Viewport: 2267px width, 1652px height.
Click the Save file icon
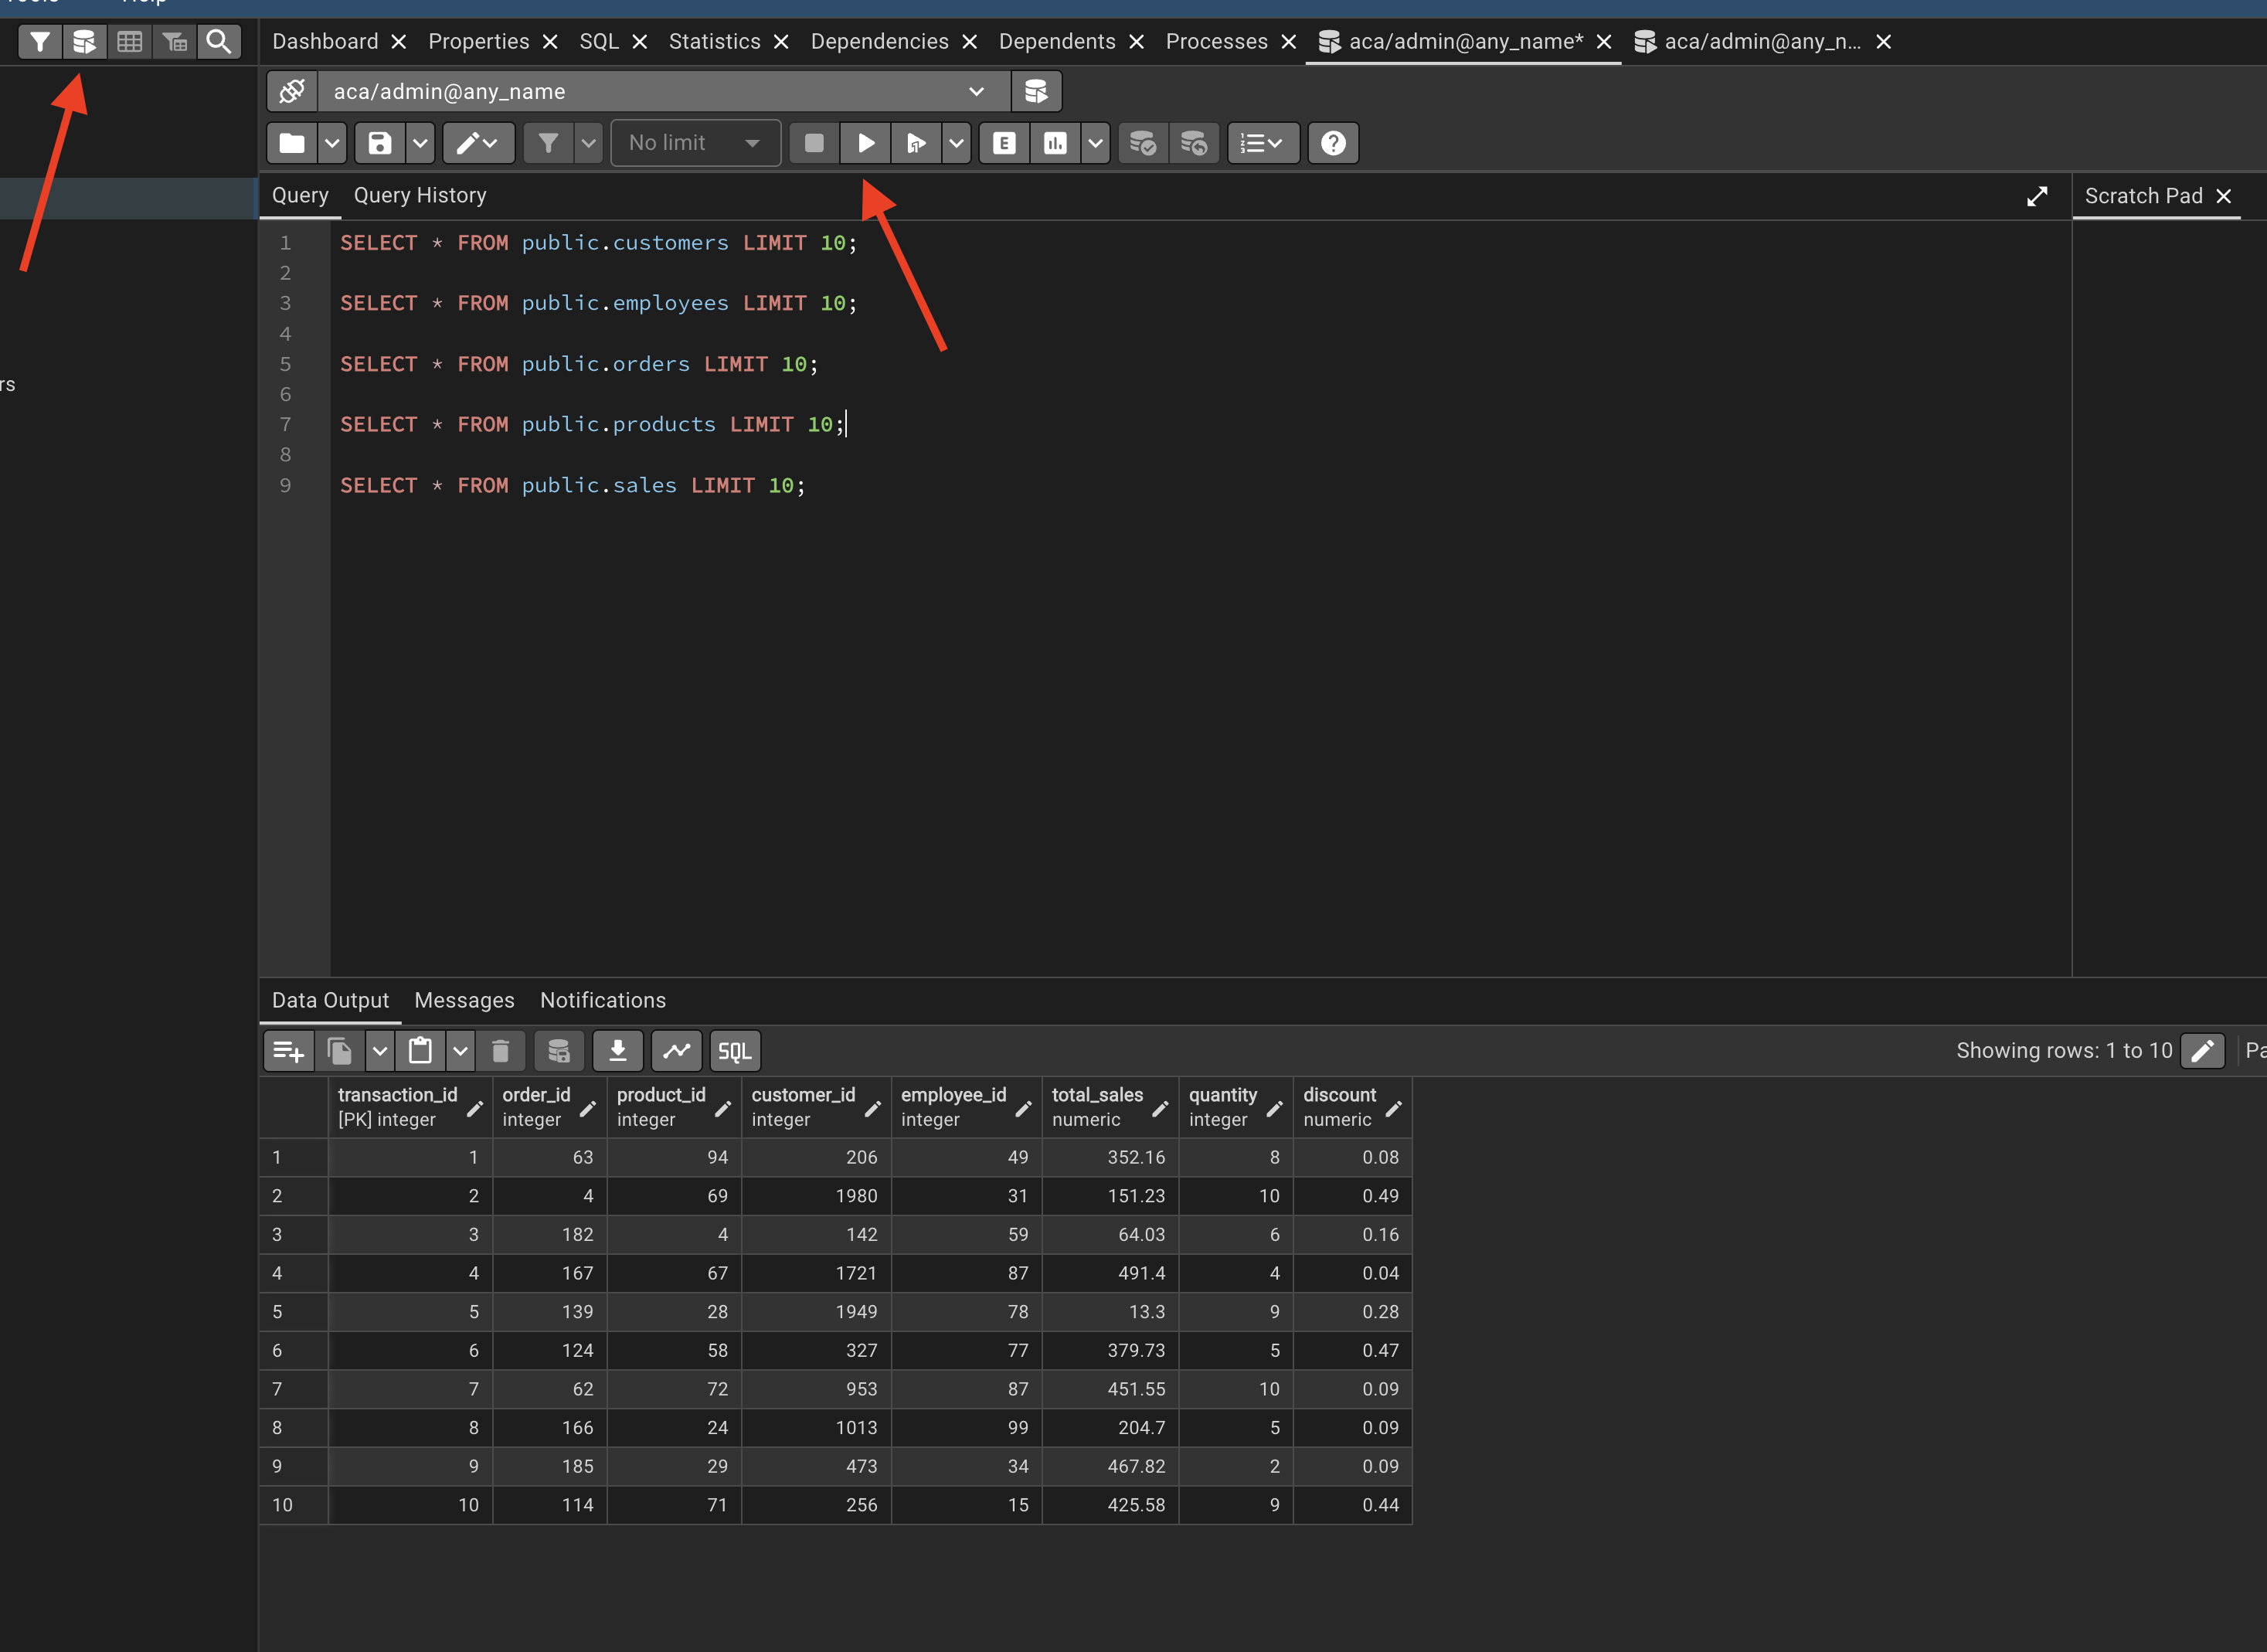tap(380, 143)
